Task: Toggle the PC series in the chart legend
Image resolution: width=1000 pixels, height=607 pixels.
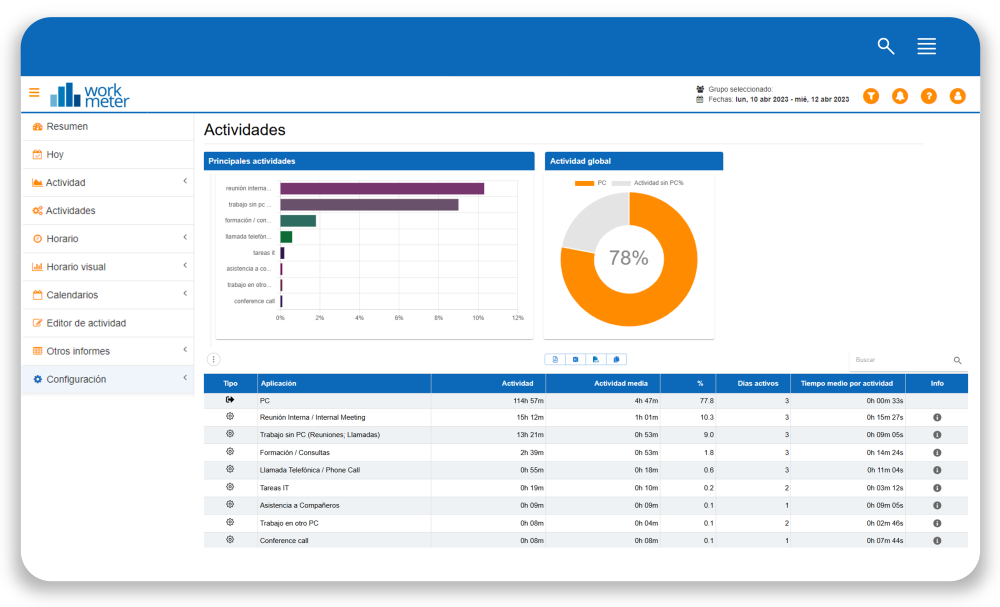Action: [590, 183]
